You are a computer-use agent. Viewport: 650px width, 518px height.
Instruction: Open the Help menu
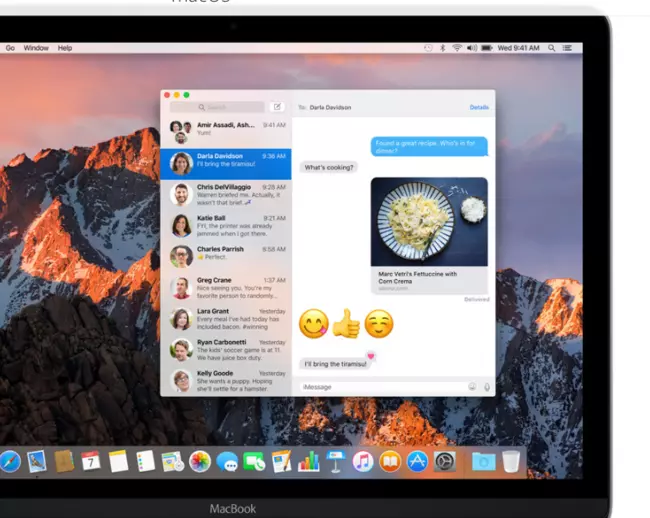tap(65, 48)
